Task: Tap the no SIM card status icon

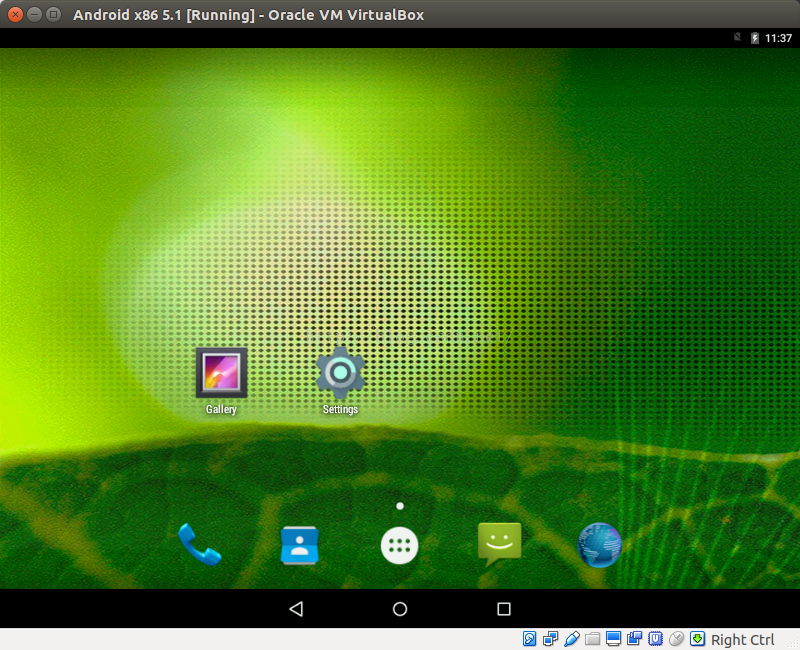Action: pos(737,37)
